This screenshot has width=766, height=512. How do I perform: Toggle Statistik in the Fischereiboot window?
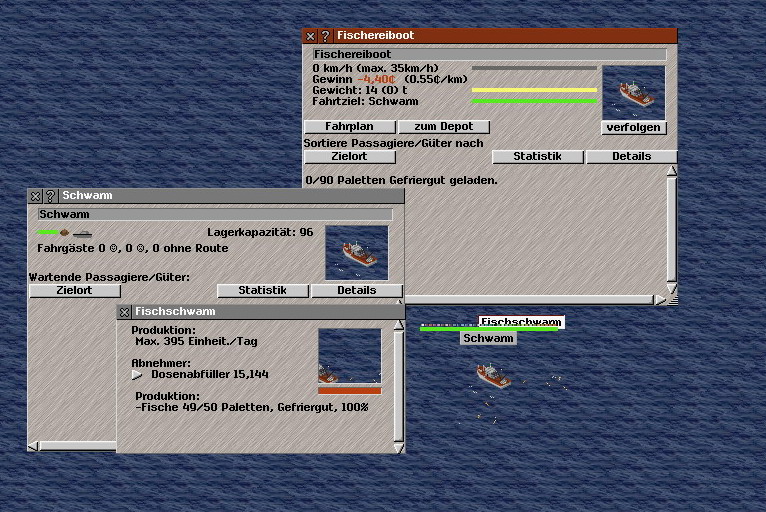538,157
